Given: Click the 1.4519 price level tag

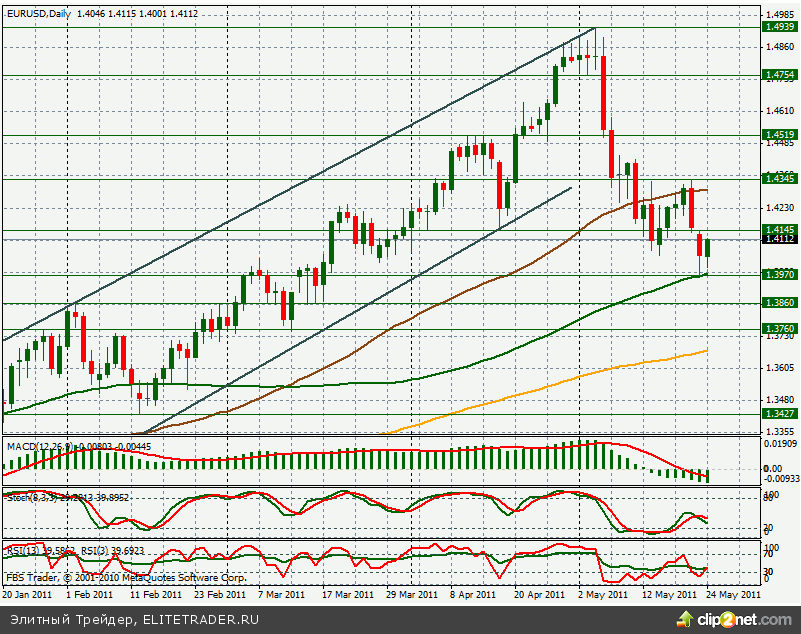Looking at the screenshot, I should [x=778, y=133].
